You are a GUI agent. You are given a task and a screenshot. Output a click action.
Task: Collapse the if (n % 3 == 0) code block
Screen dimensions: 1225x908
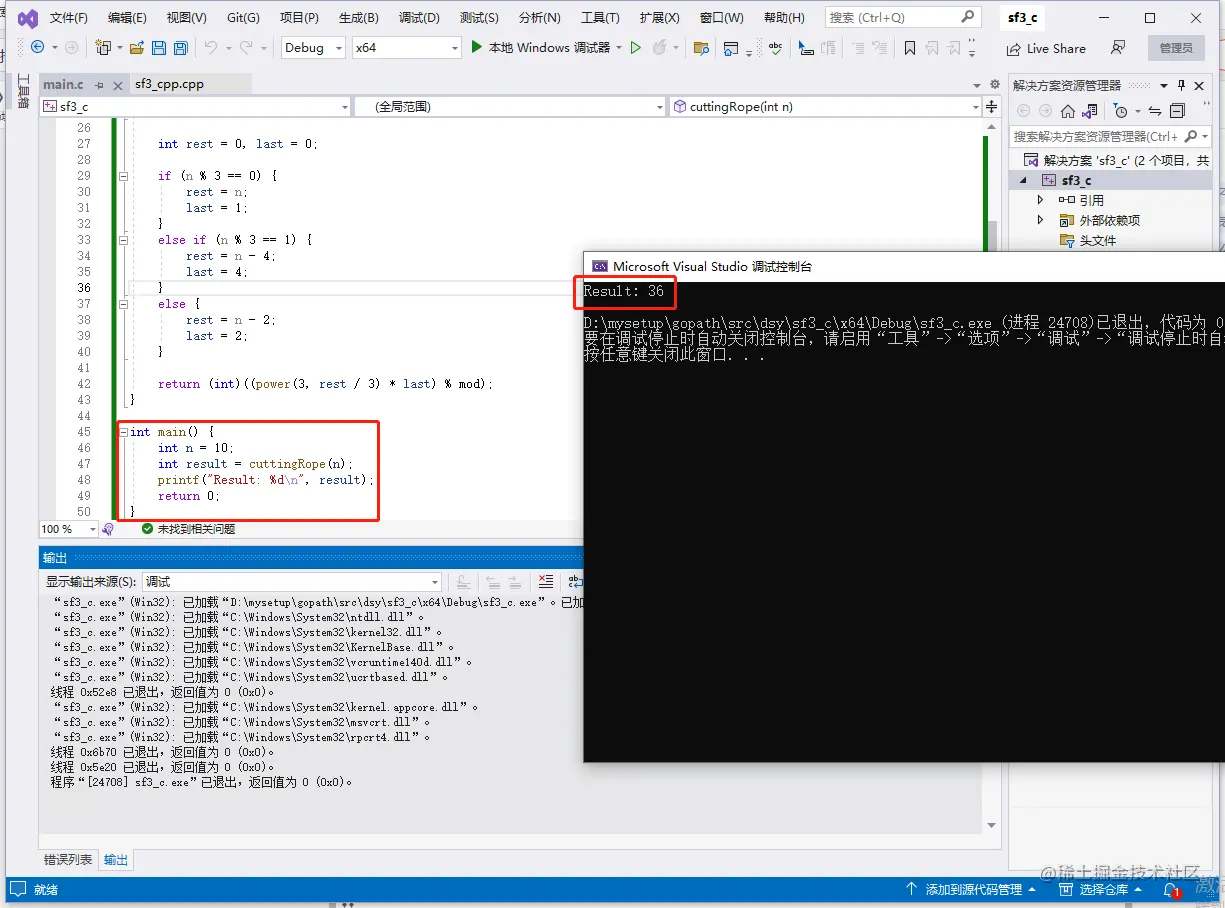(123, 175)
